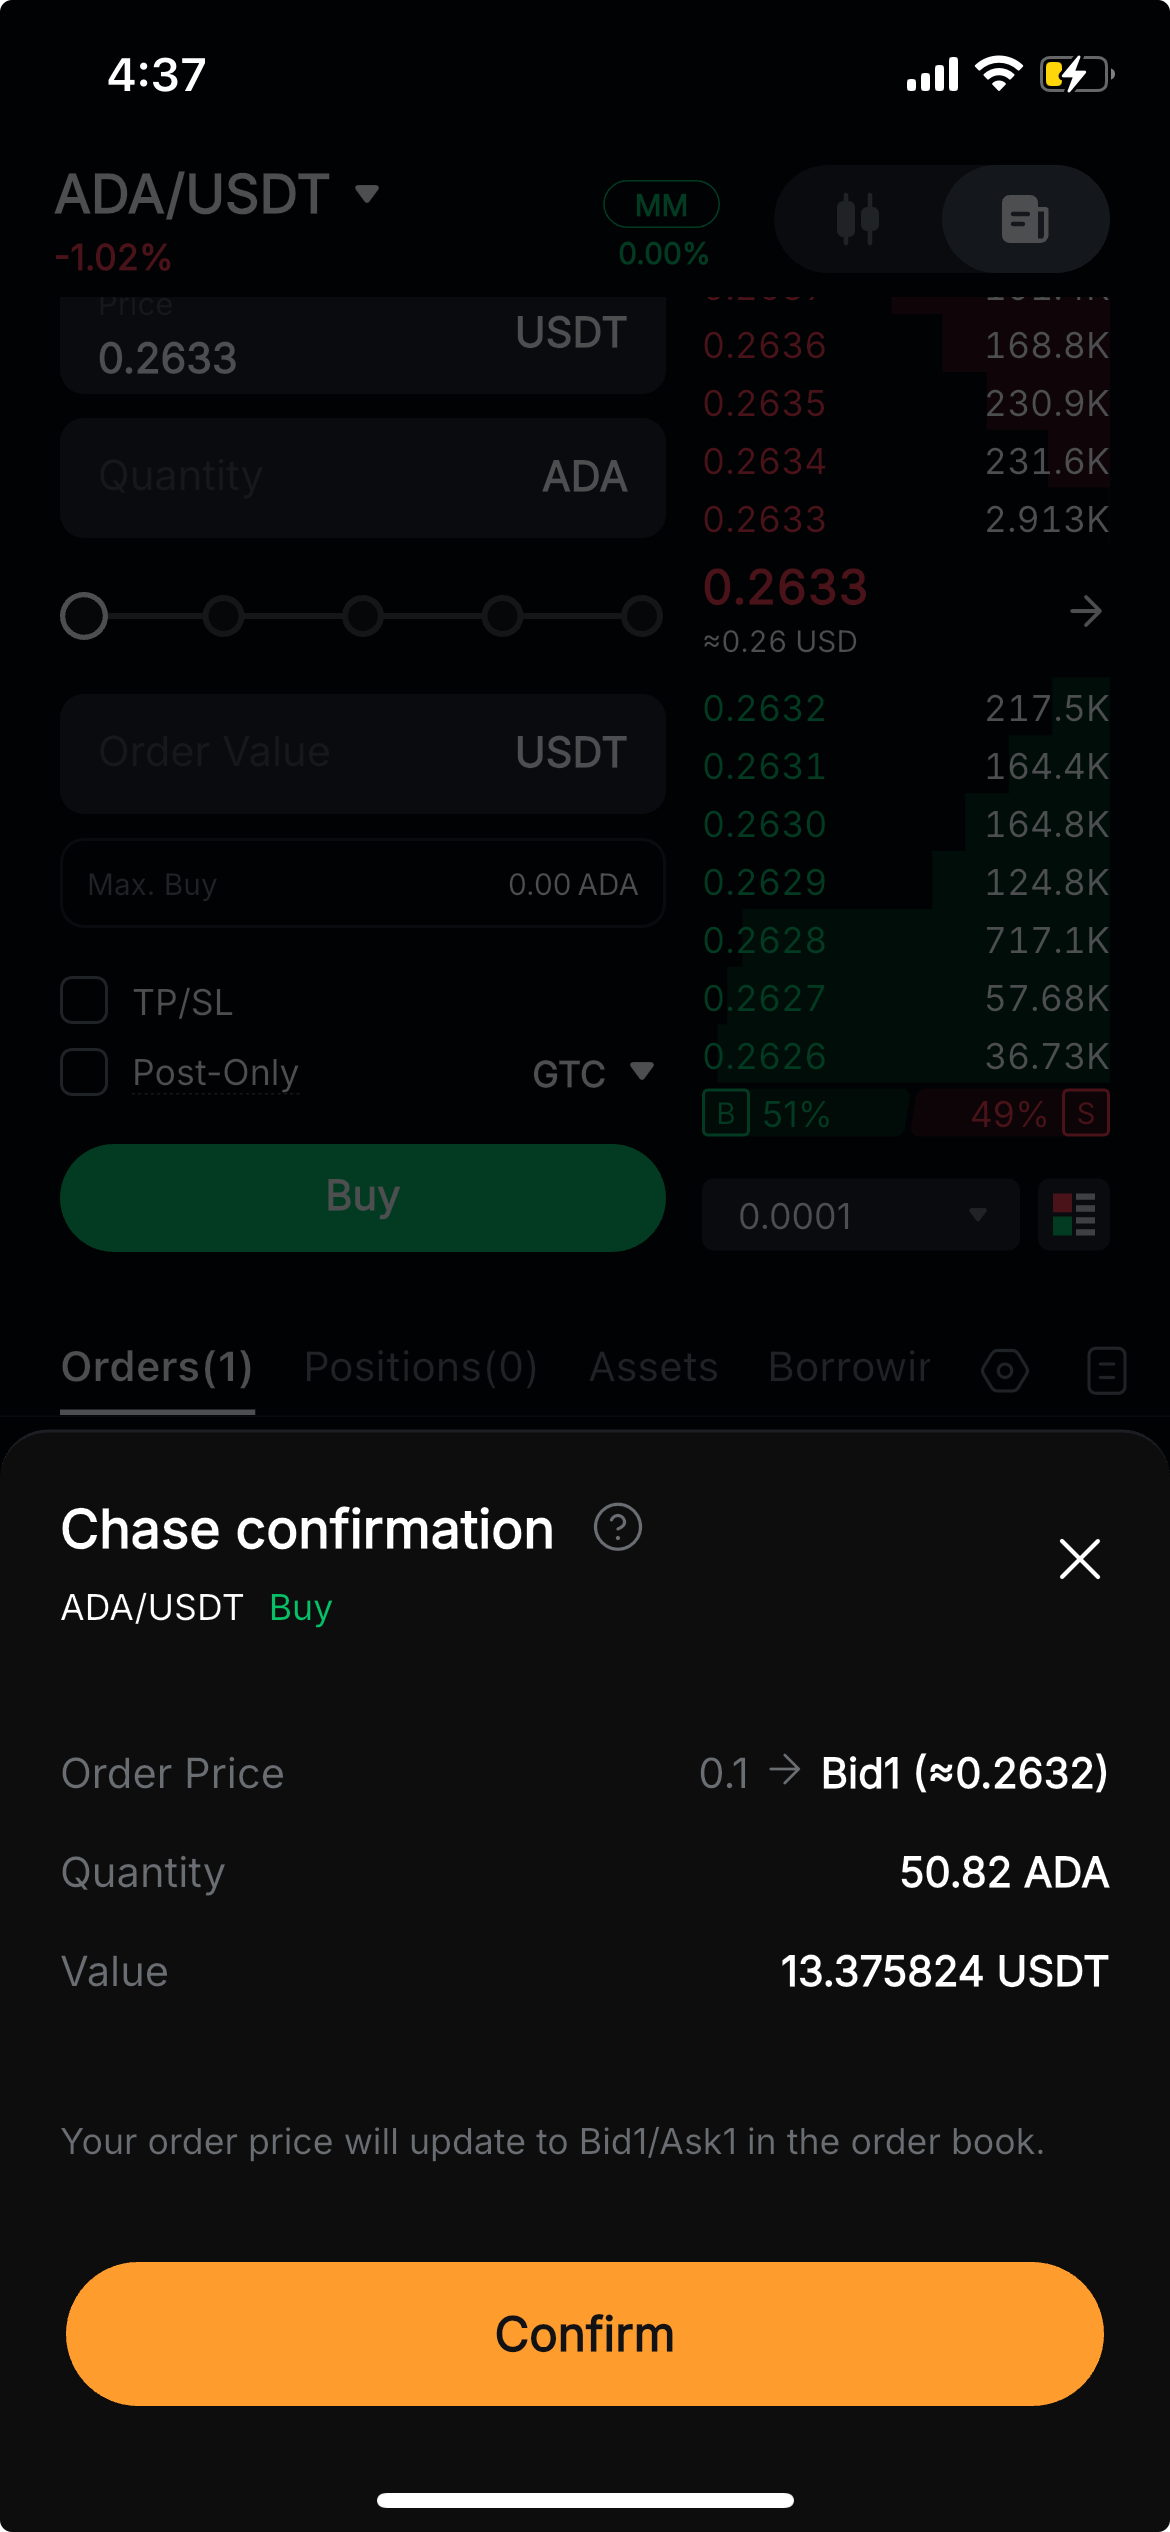Switch to the Assets tab
This screenshot has width=1170, height=2532.
tap(653, 1367)
